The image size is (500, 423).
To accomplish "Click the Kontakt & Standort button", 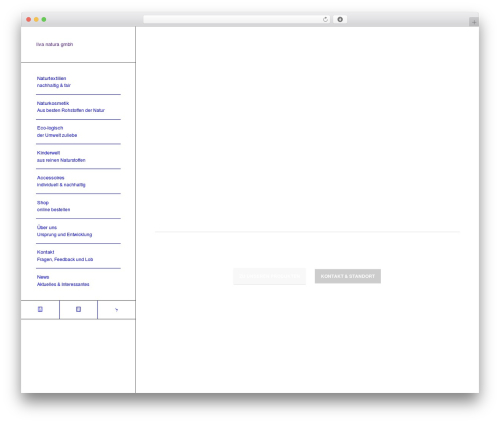I will 348,276.
